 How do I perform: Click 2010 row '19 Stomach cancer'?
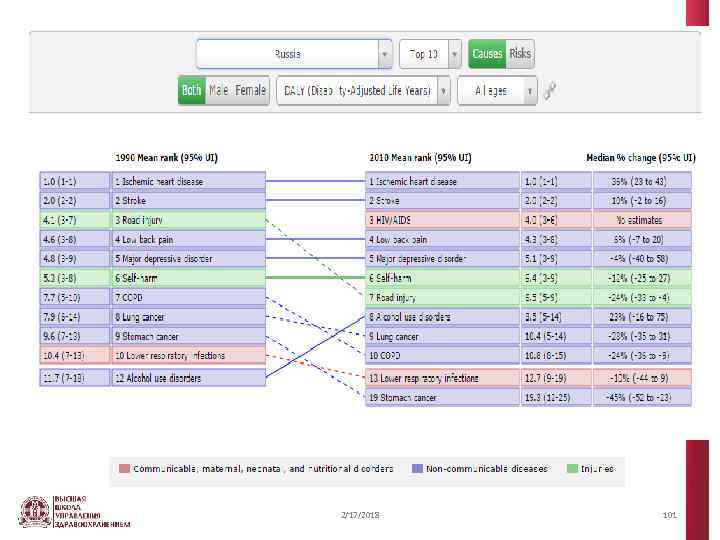[x=443, y=397]
